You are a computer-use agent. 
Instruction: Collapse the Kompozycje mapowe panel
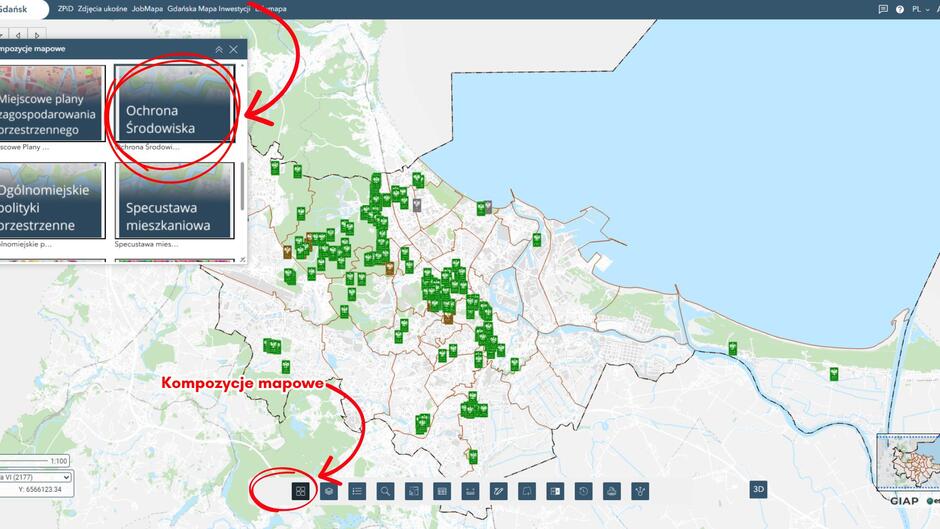[x=219, y=49]
